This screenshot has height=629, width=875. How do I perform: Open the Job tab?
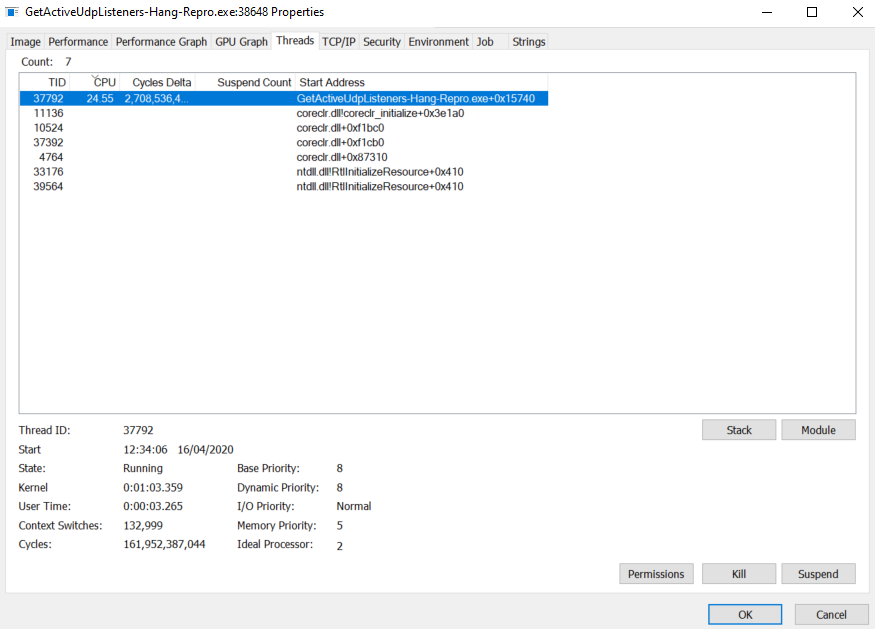pyautogui.click(x=485, y=42)
